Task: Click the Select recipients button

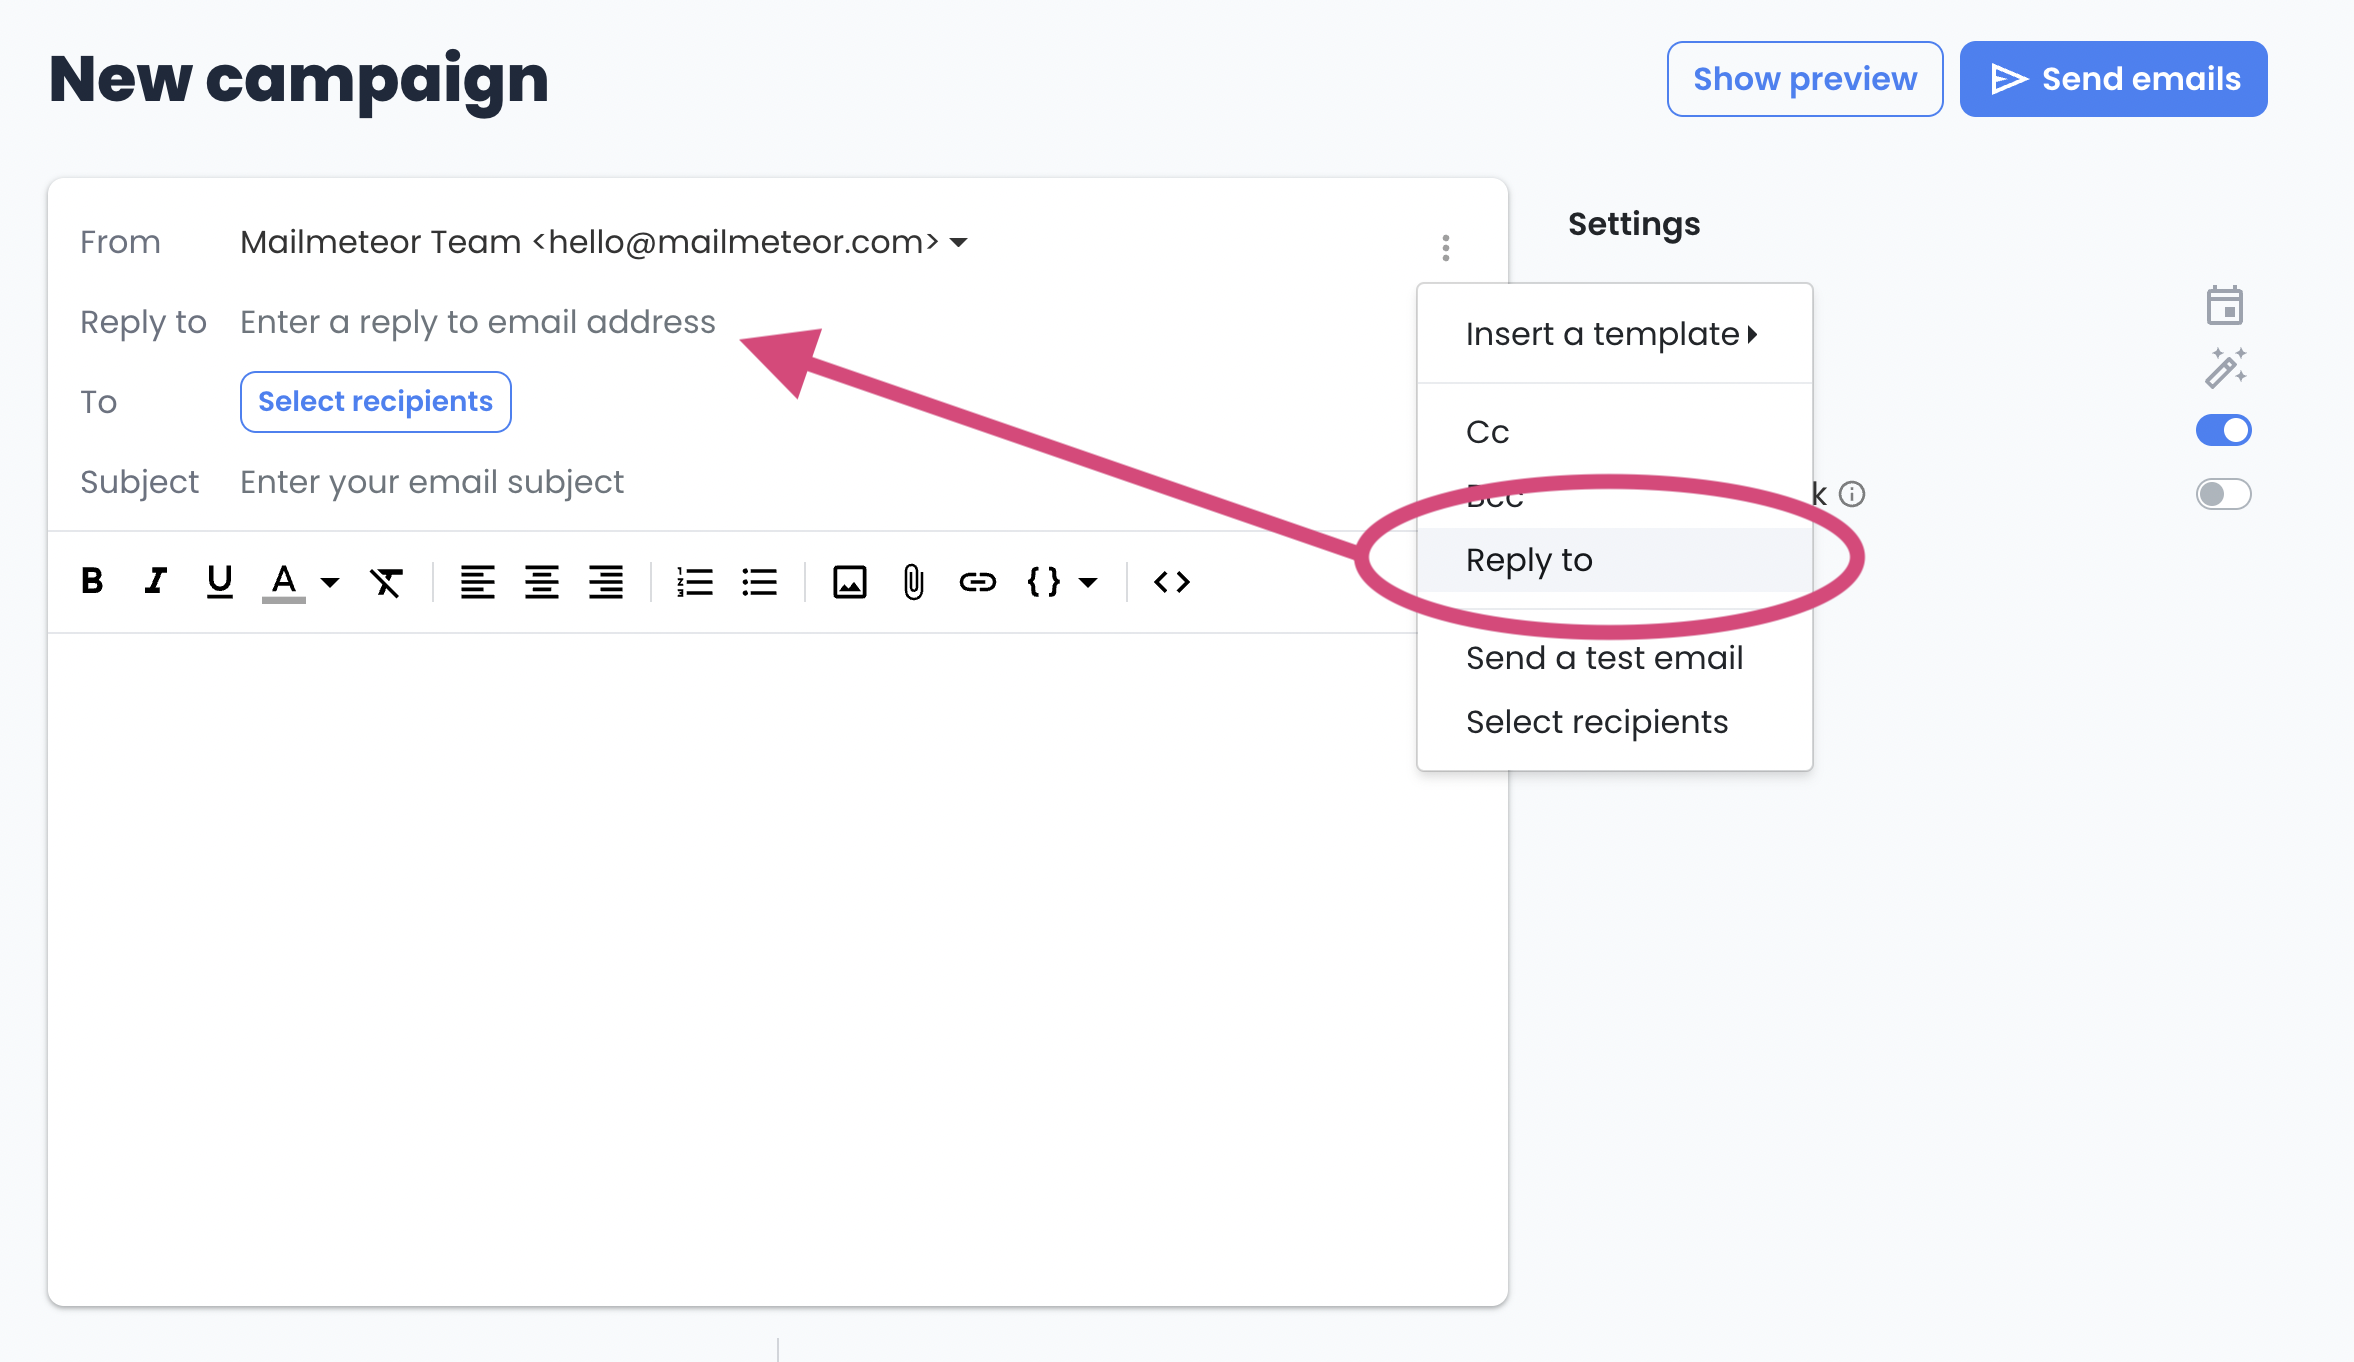Action: point(374,400)
